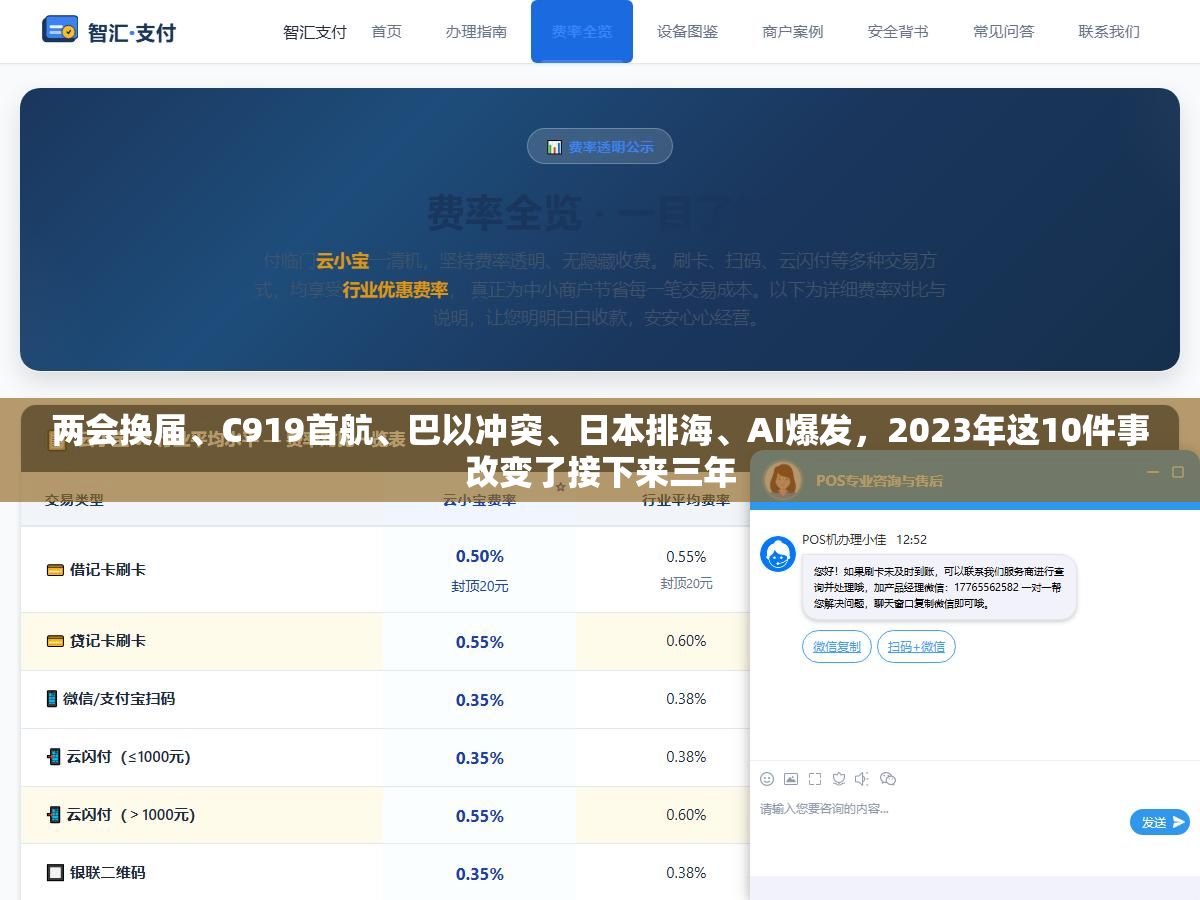
Task: Click the send image icon in chat
Action: [x=791, y=778]
